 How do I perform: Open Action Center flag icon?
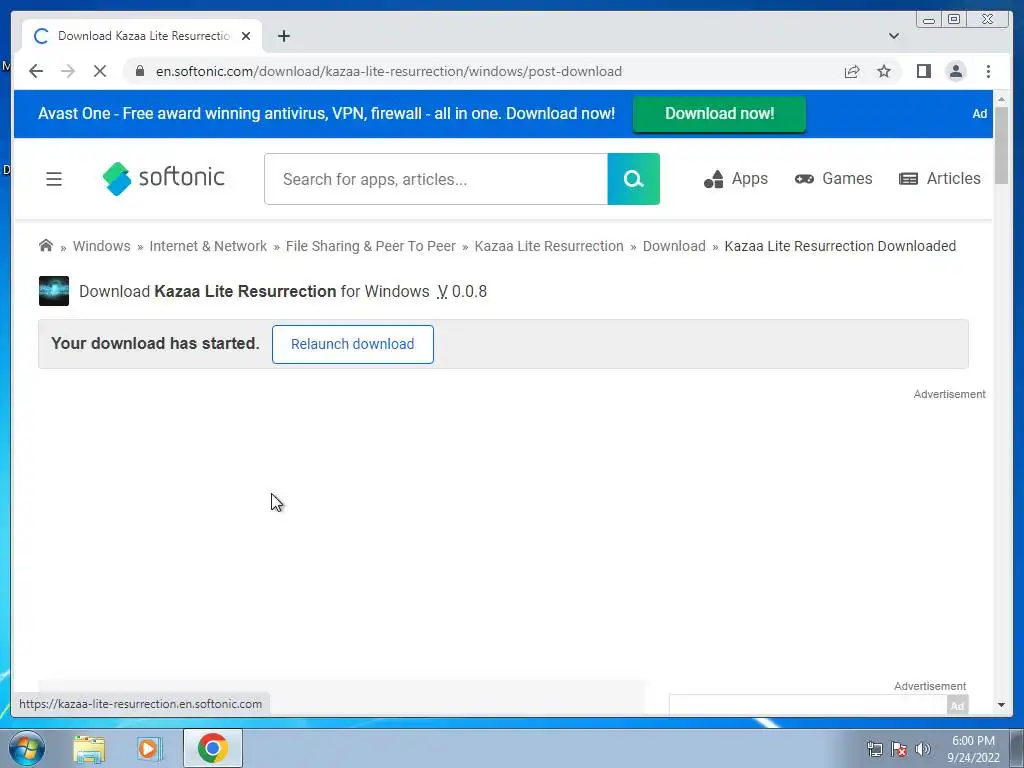coord(899,749)
